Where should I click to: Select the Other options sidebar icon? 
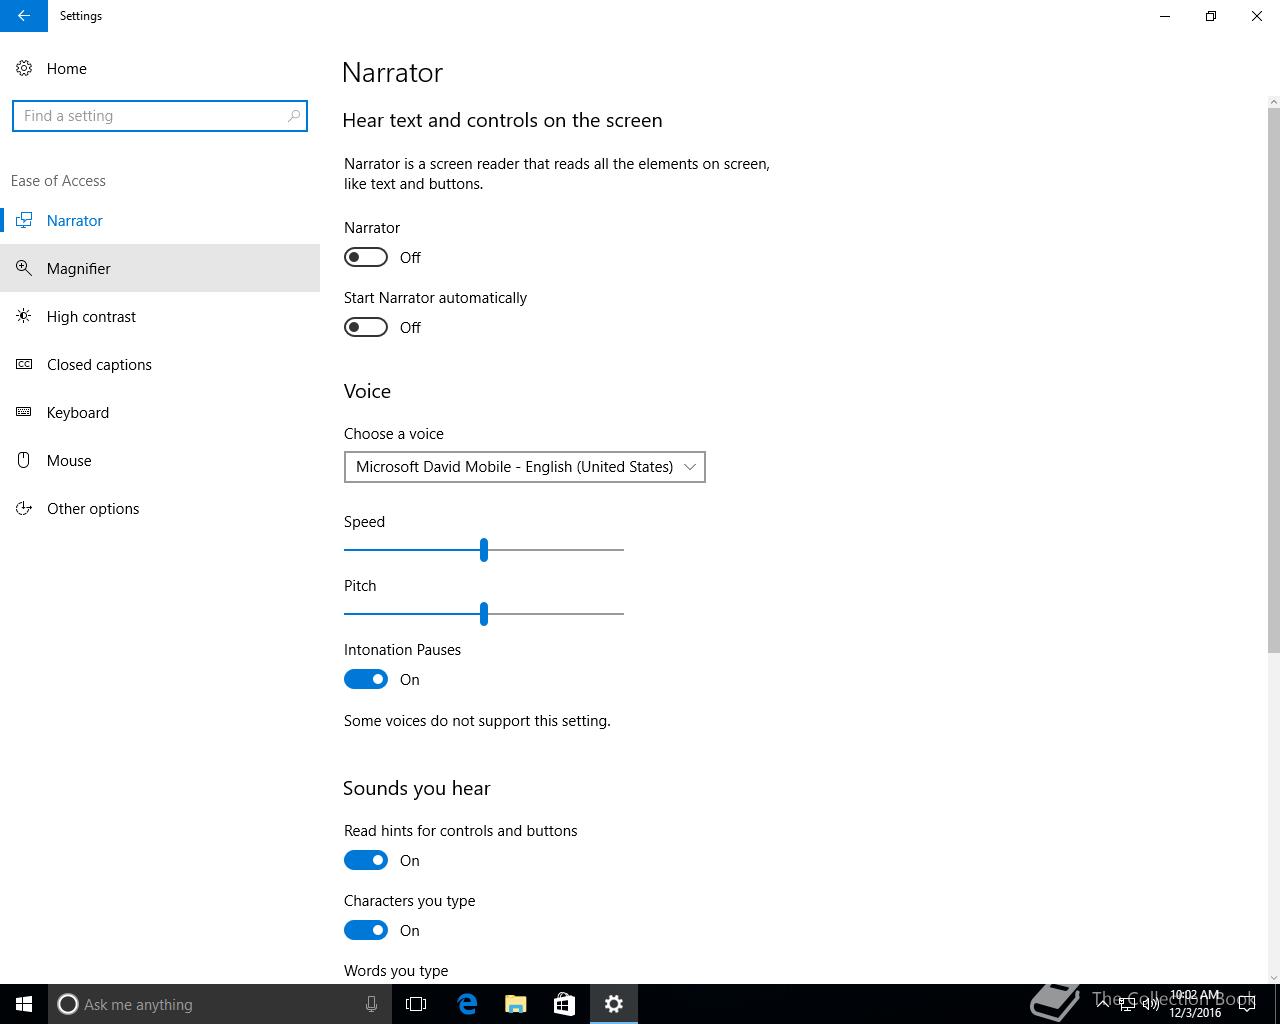tap(24, 509)
